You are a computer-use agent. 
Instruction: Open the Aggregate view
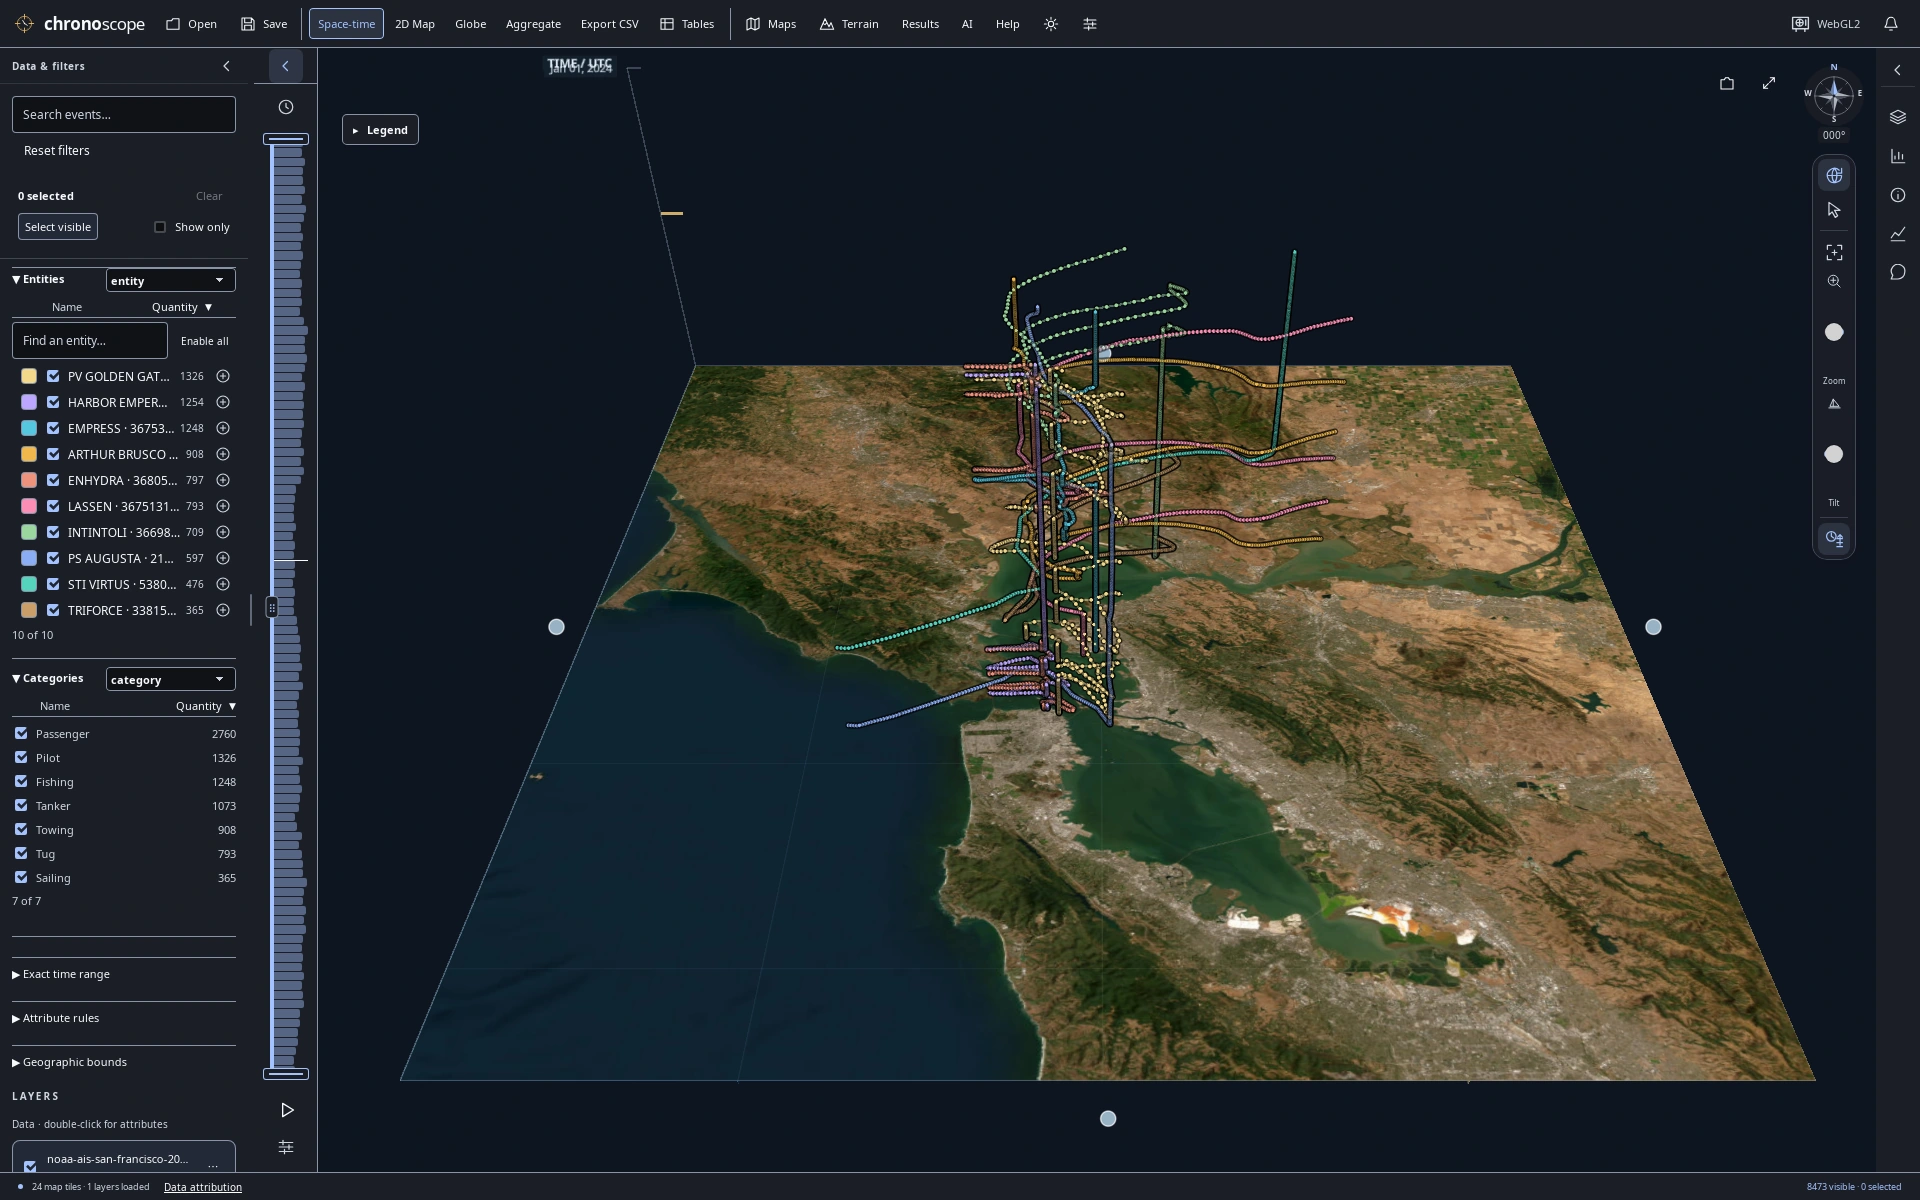point(533,24)
